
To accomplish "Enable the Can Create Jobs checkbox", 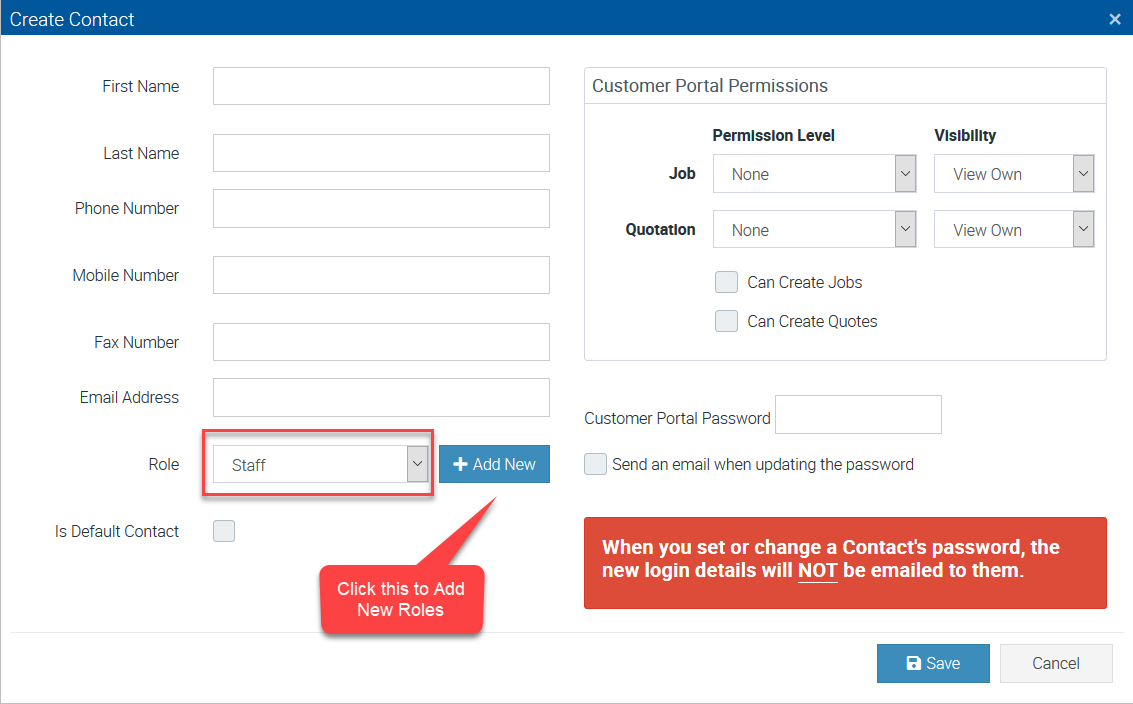I will [x=726, y=282].
